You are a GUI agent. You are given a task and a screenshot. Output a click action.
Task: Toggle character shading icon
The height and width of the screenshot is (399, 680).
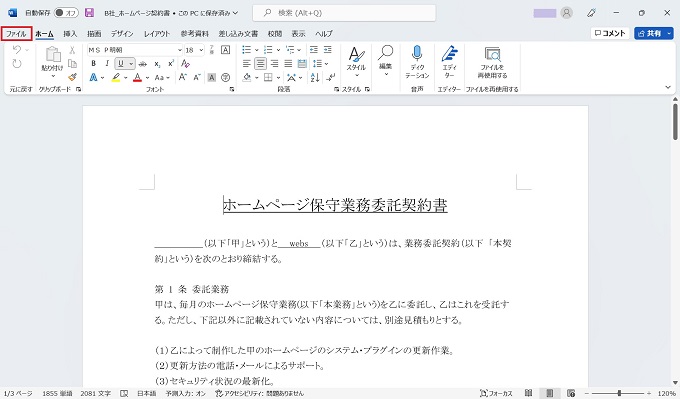click(x=212, y=78)
